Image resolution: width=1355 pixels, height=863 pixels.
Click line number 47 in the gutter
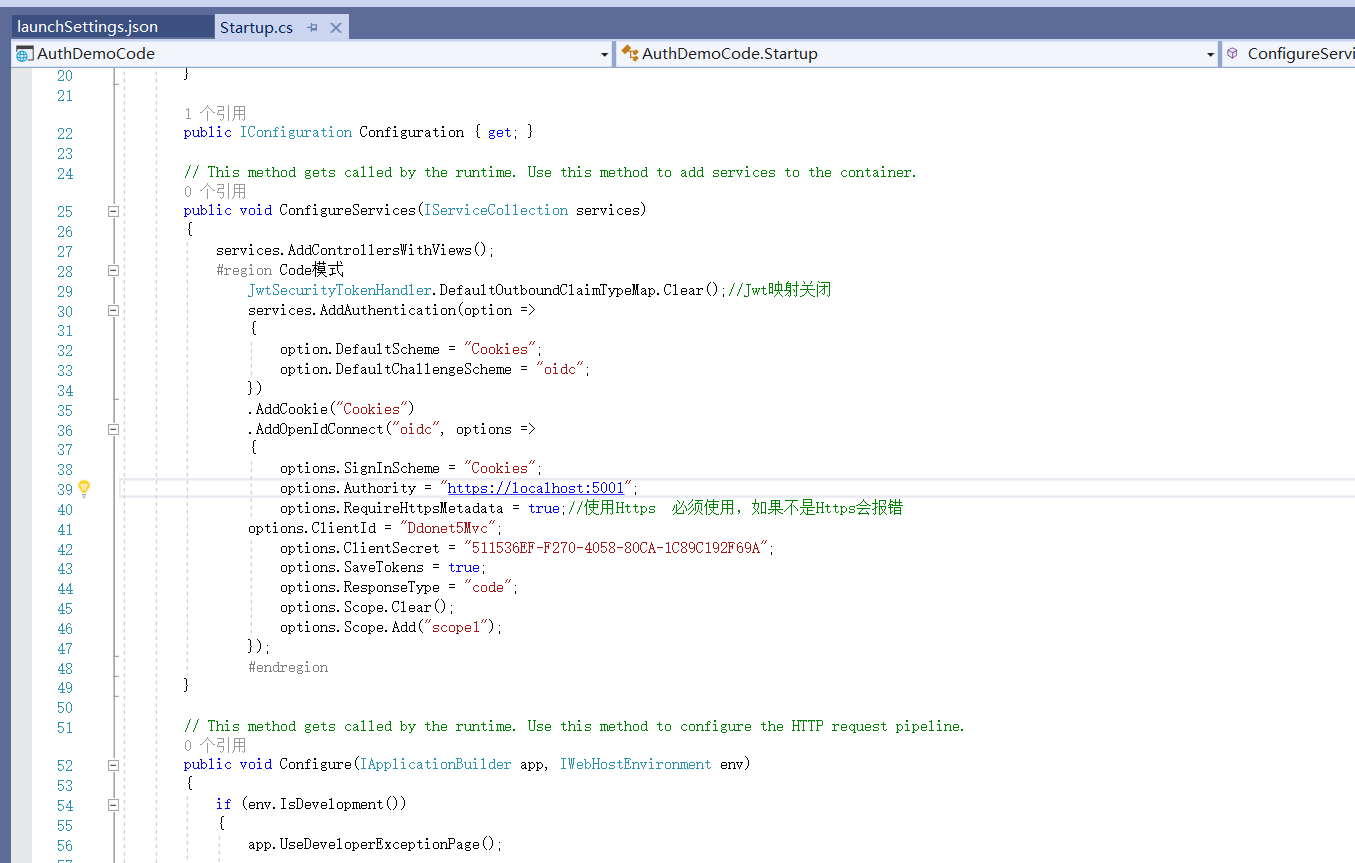[65, 648]
